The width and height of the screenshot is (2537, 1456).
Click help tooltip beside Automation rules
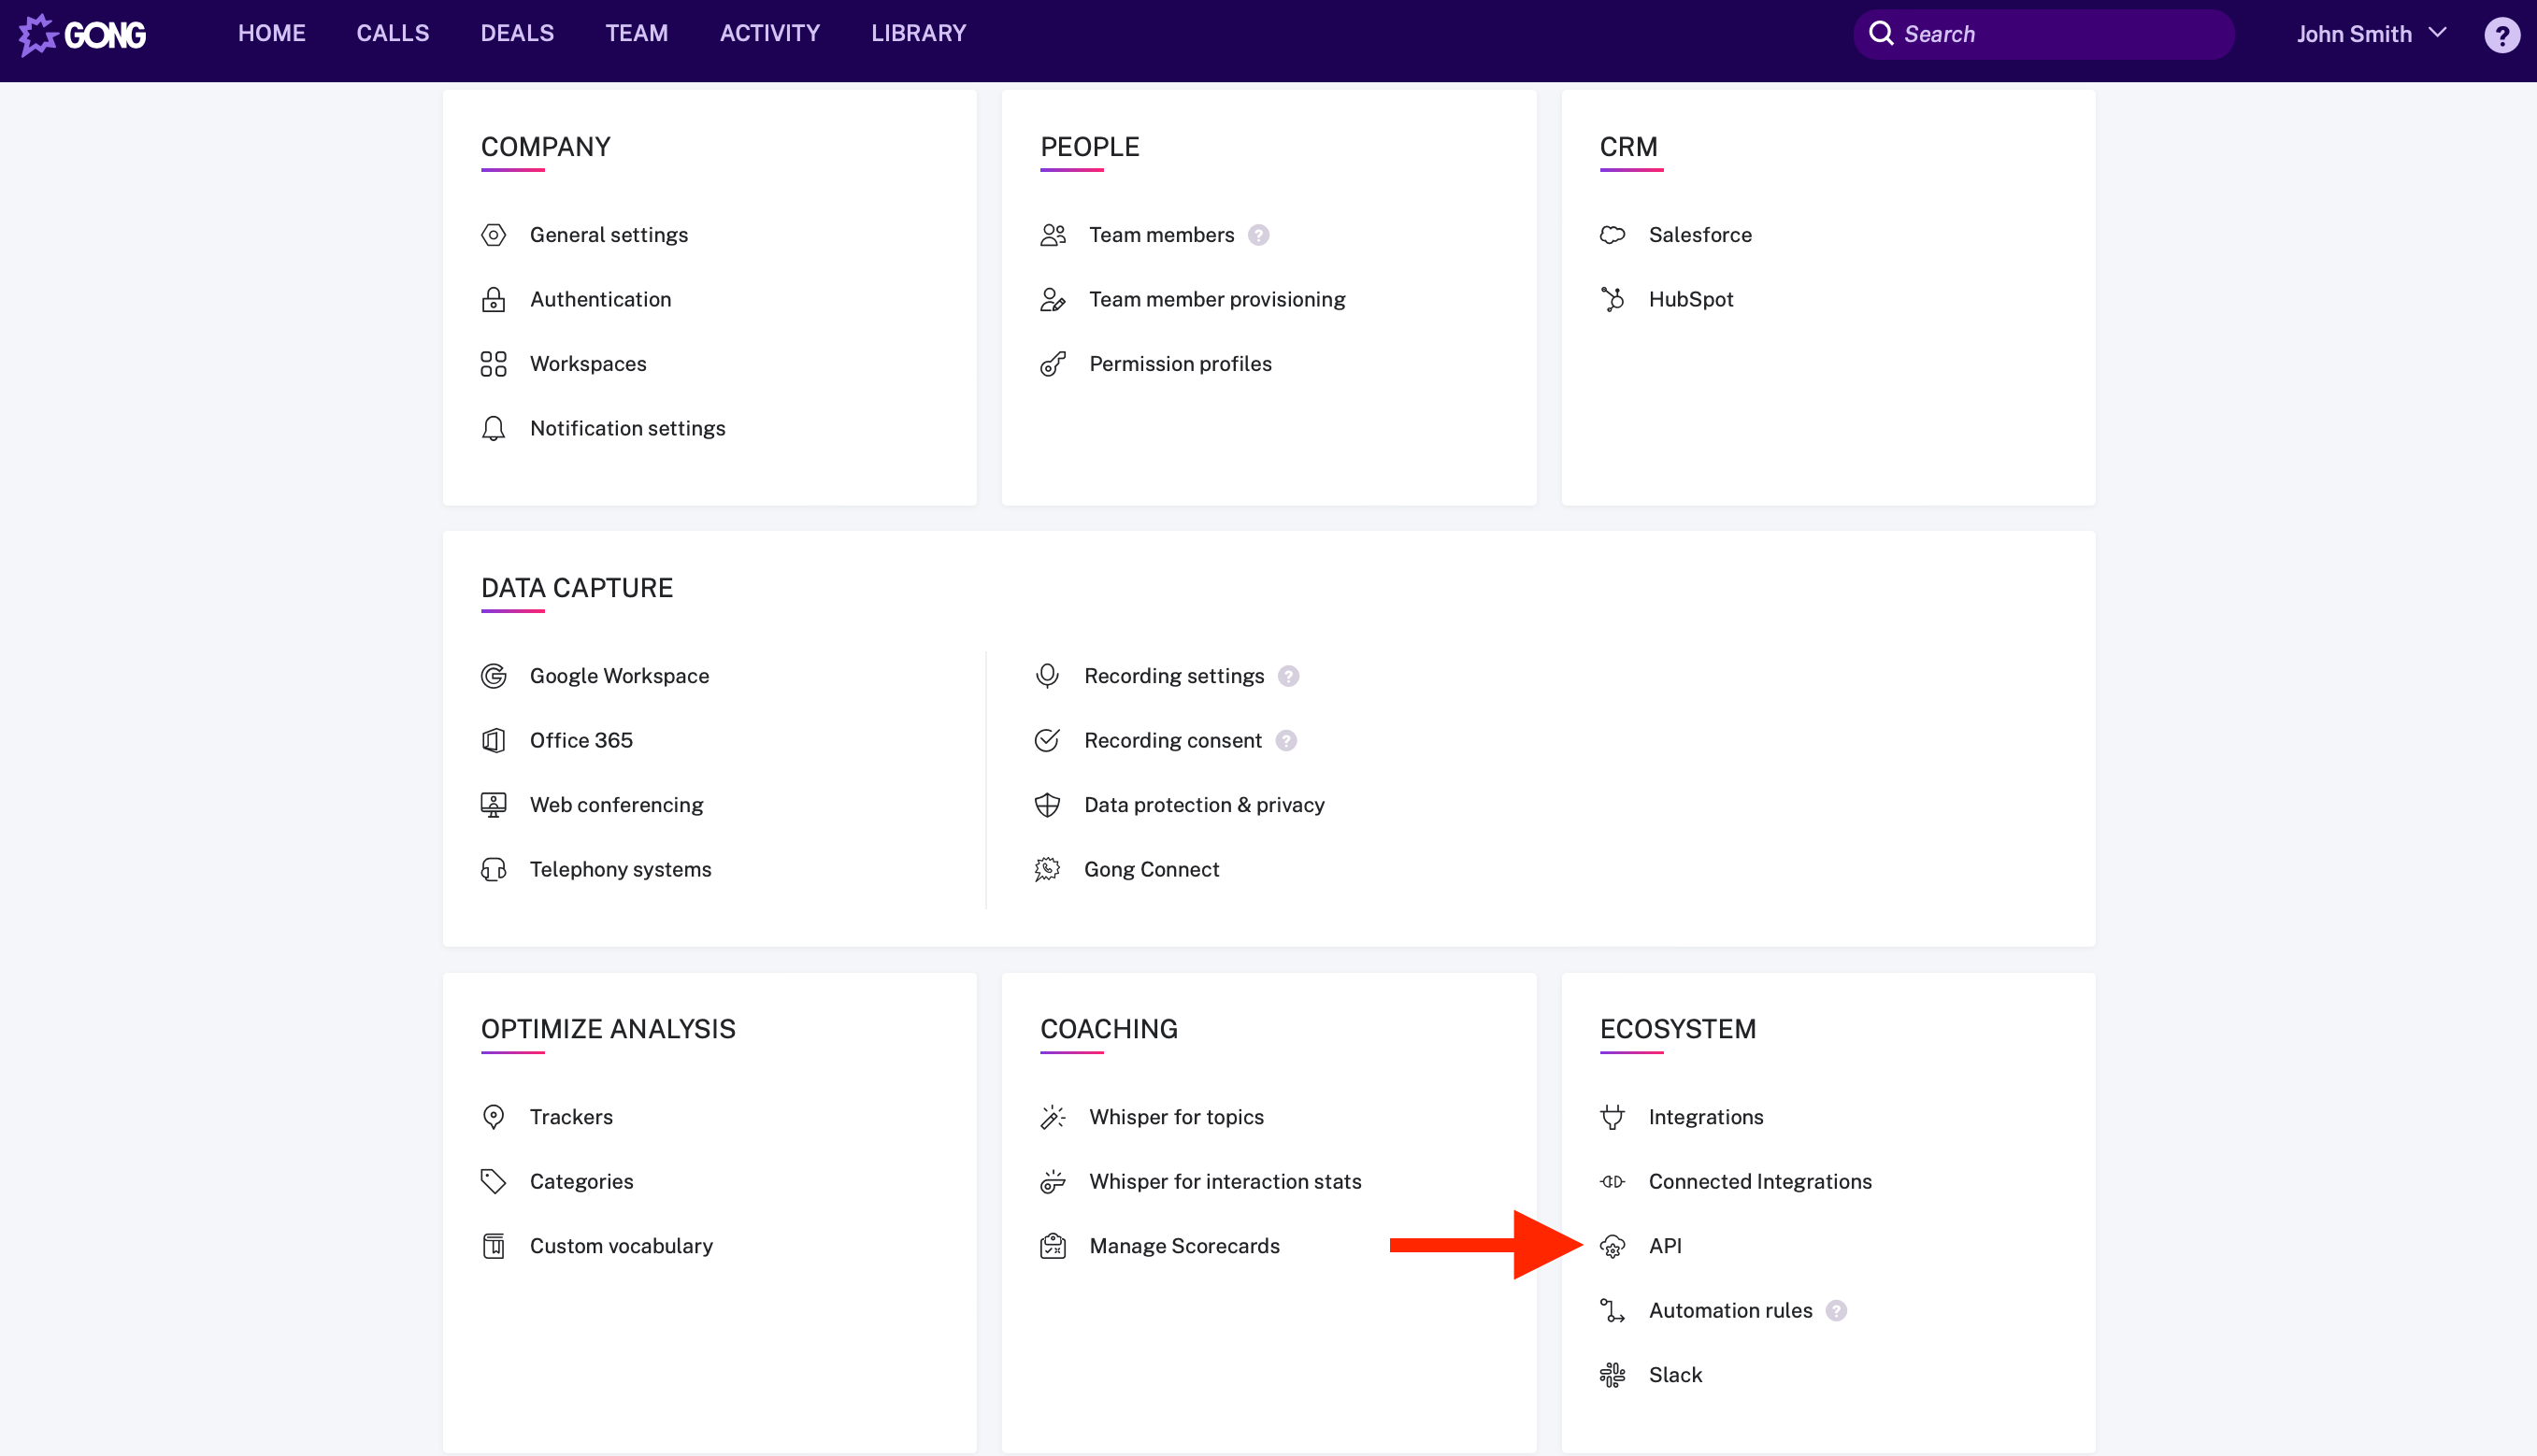point(1836,1311)
